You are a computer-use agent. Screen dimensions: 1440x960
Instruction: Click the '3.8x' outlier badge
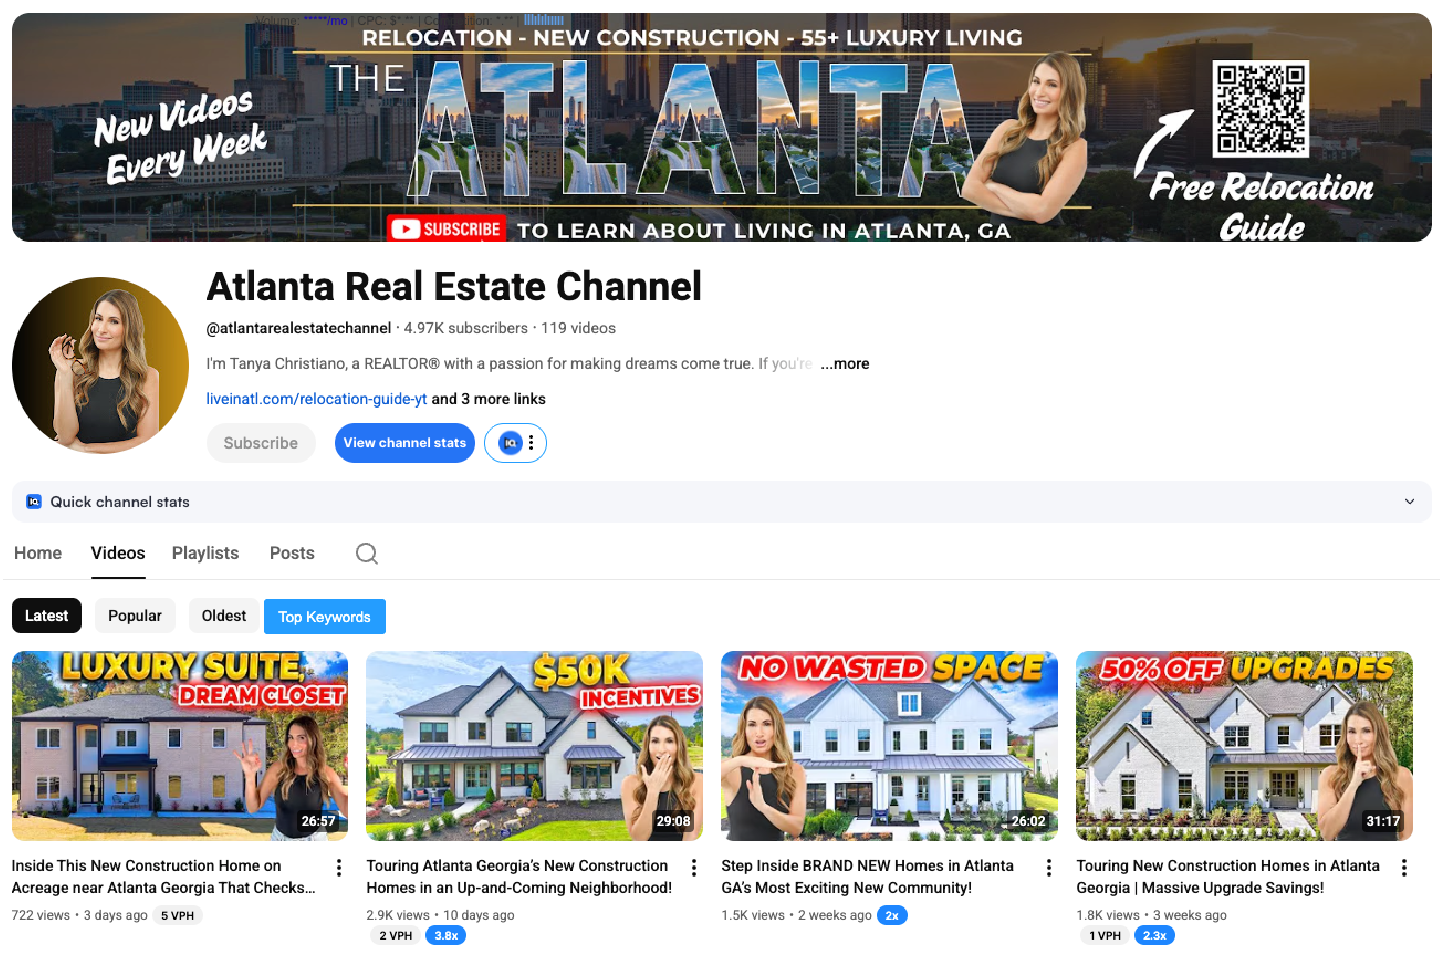[x=446, y=936]
